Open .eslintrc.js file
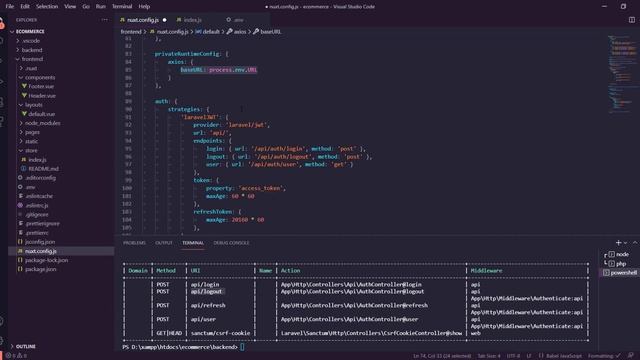The height and width of the screenshot is (360, 640). click(37, 205)
